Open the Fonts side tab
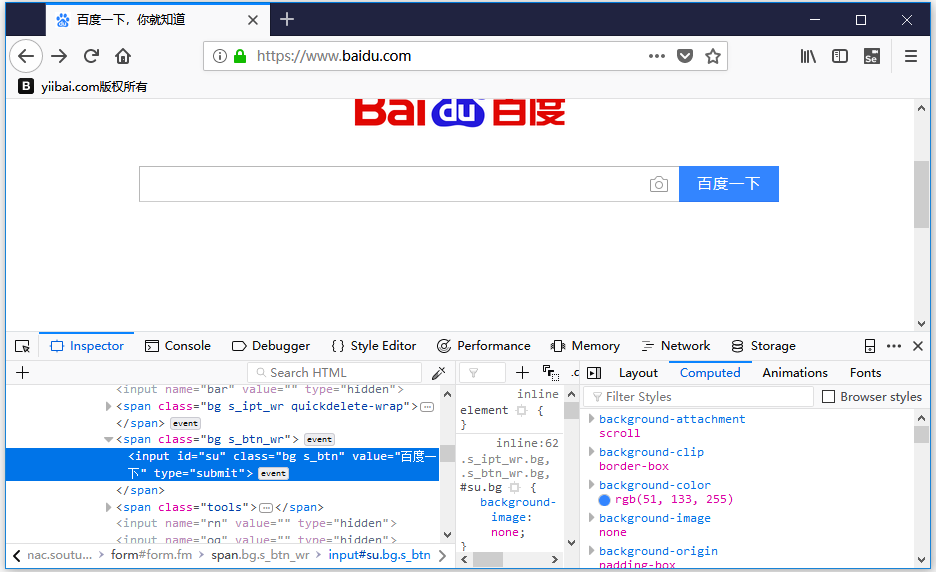Screen dimensions: 936x572 click(866, 373)
